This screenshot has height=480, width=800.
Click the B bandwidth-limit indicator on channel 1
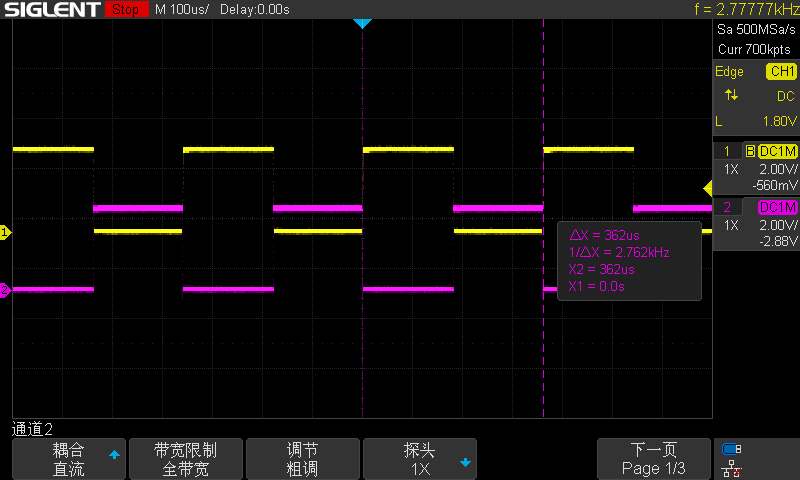coord(750,151)
